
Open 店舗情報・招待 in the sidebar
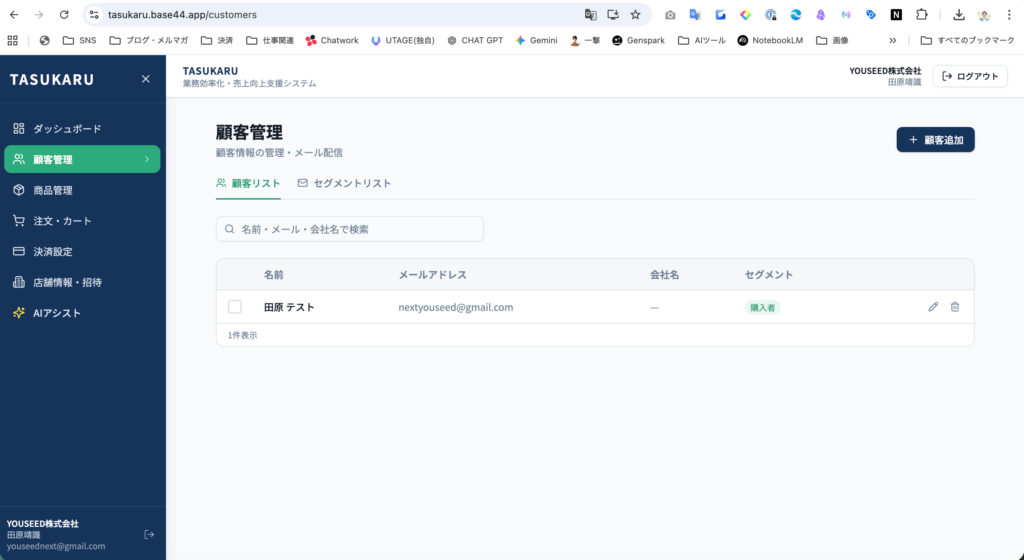(x=67, y=283)
